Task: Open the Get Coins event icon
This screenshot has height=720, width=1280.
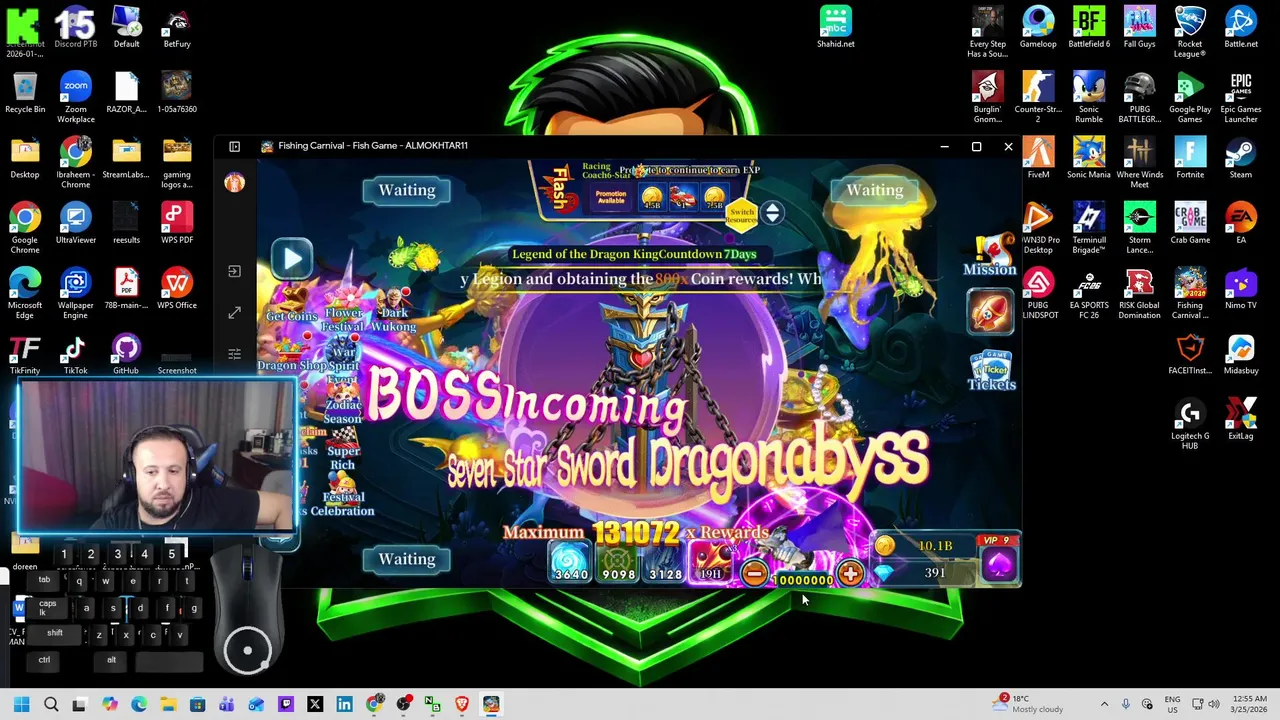Action: click(x=291, y=305)
